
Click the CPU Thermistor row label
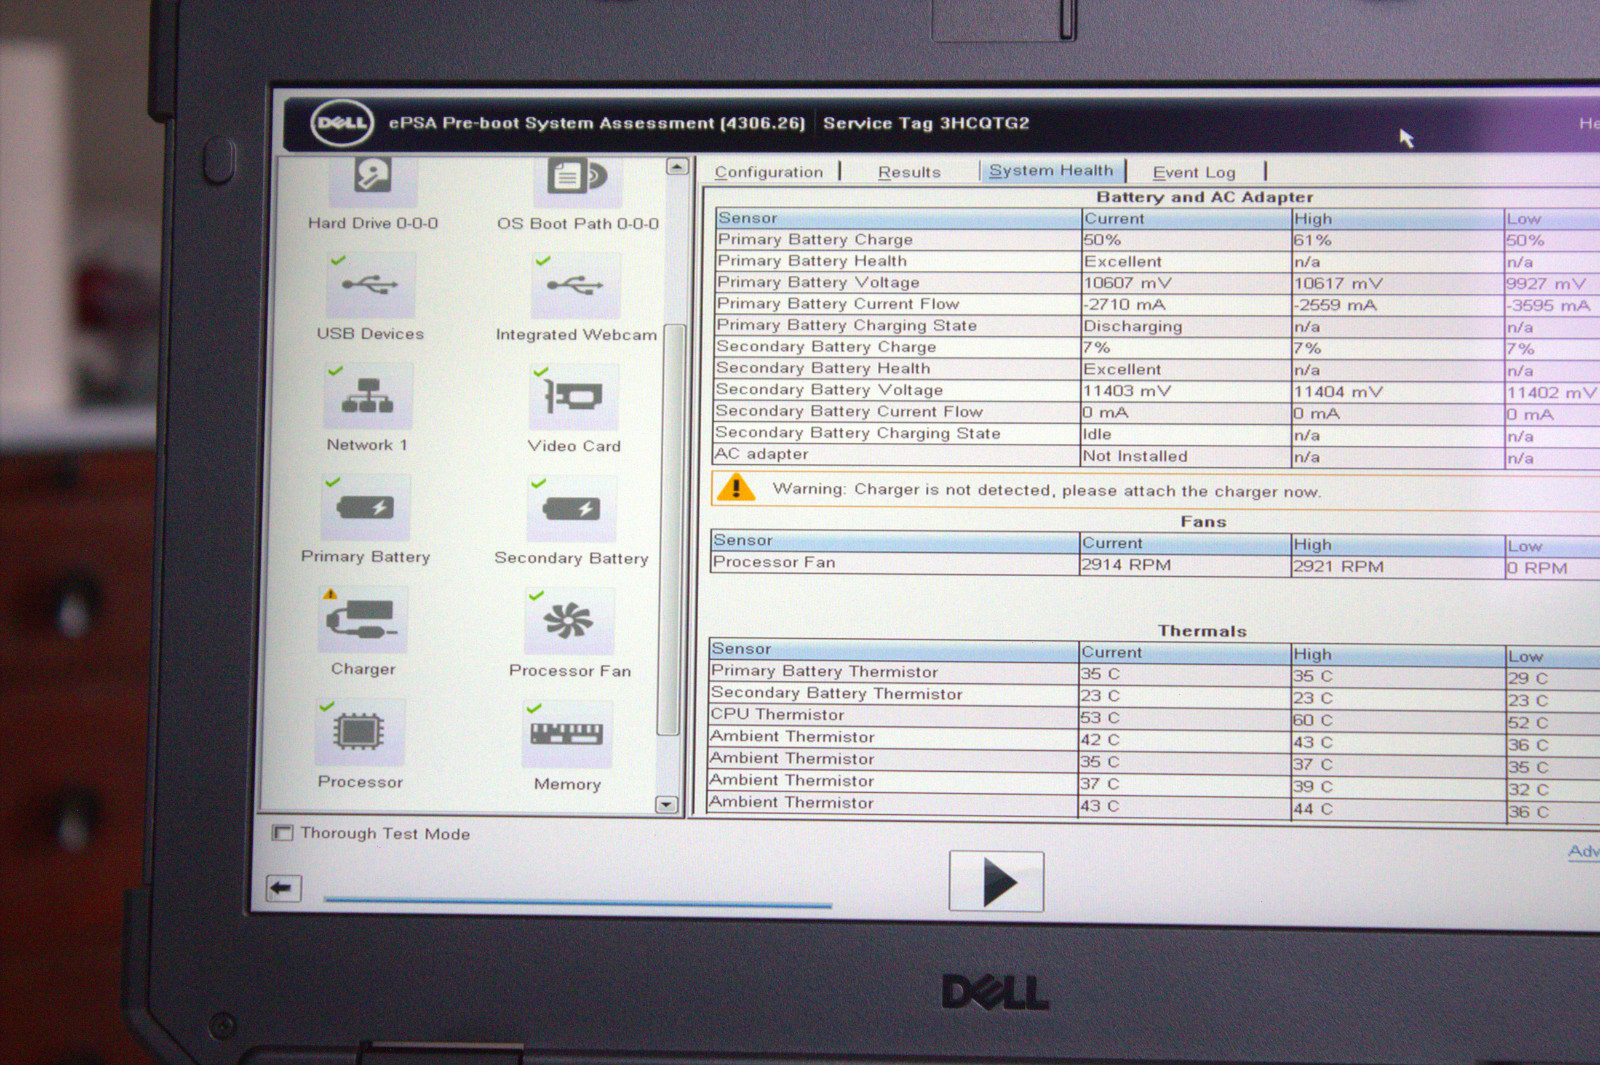[x=778, y=715]
